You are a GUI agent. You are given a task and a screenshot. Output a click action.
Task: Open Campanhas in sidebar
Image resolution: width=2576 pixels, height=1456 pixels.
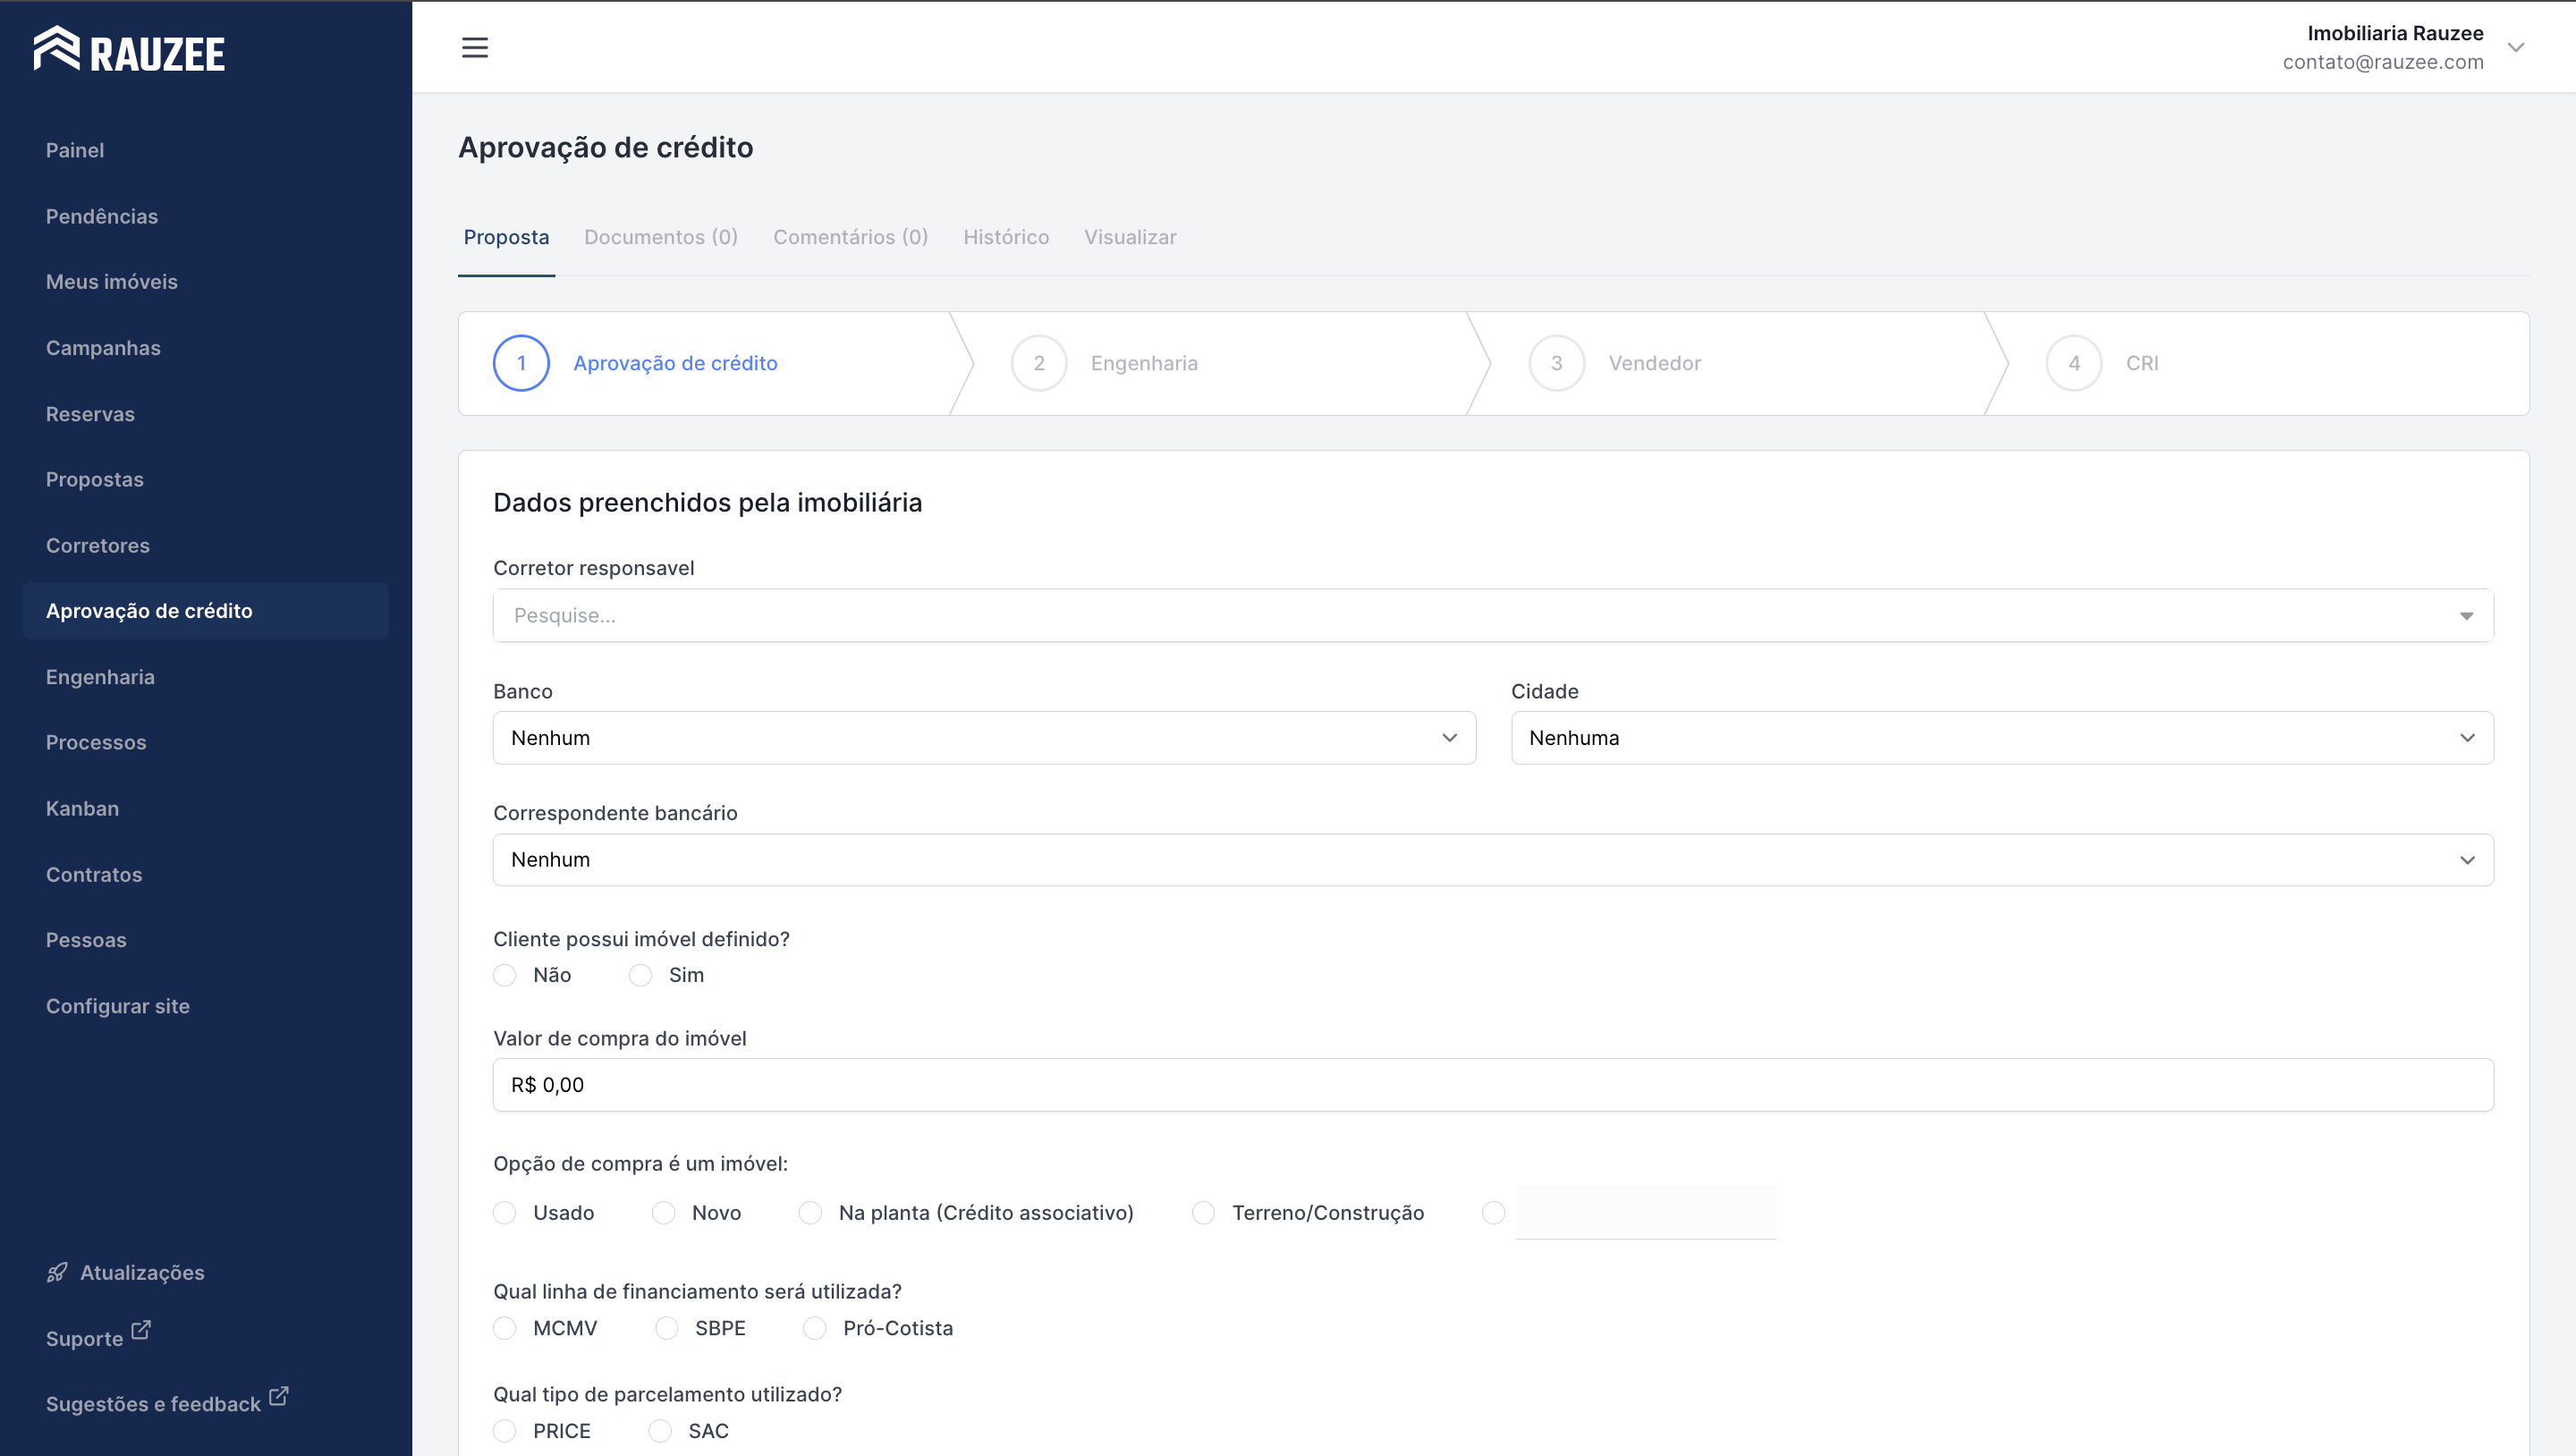(x=103, y=348)
